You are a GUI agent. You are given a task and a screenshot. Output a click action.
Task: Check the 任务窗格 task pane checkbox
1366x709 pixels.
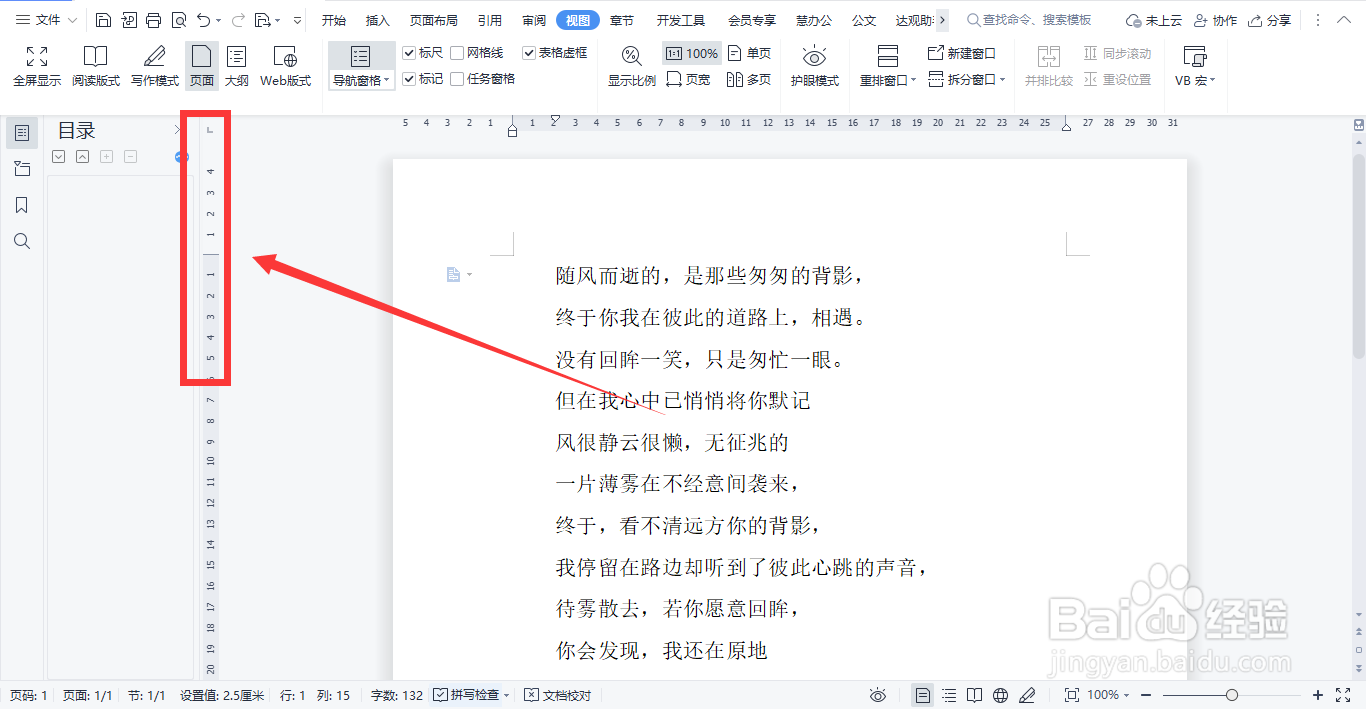tap(457, 79)
